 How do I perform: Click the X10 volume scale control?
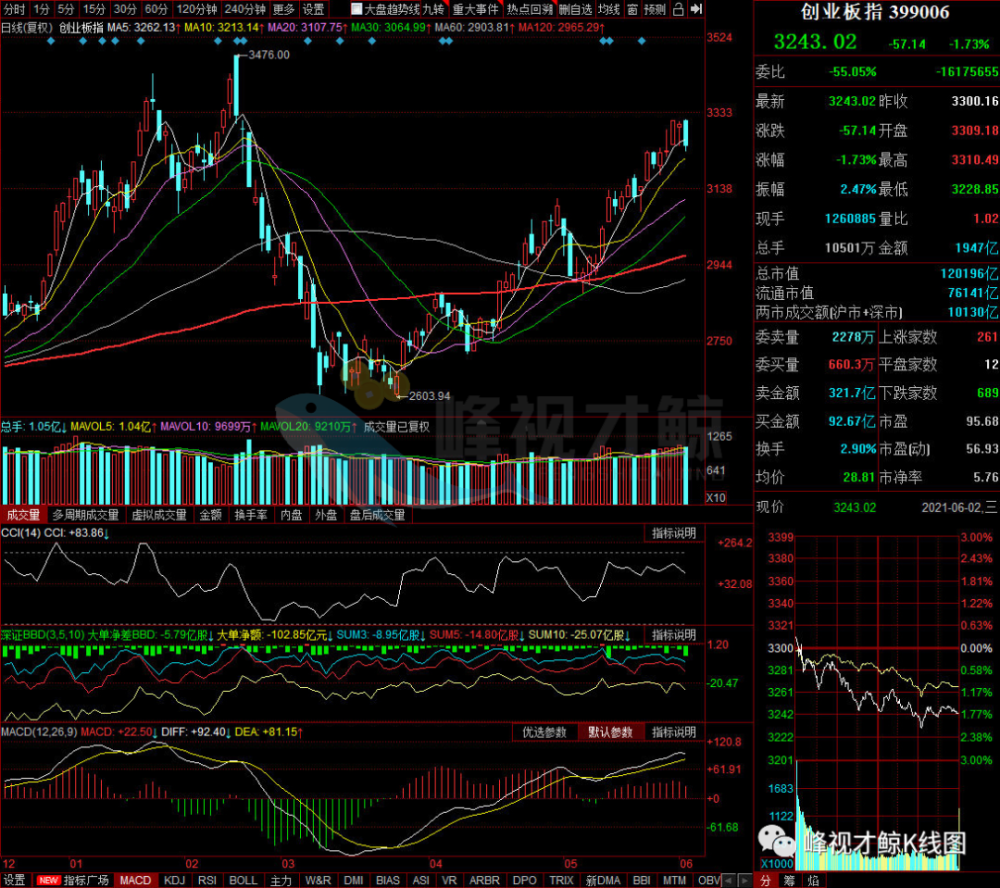point(716,498)
